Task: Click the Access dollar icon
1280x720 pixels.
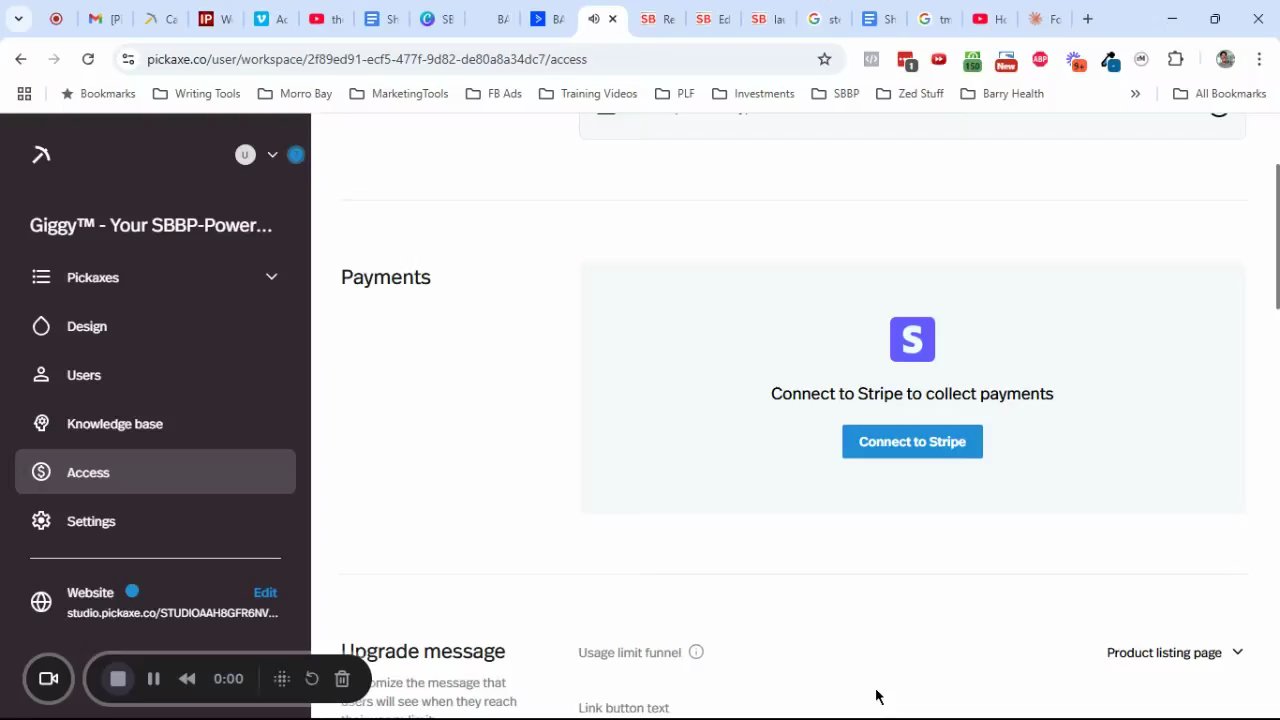Action: [41, 472]
